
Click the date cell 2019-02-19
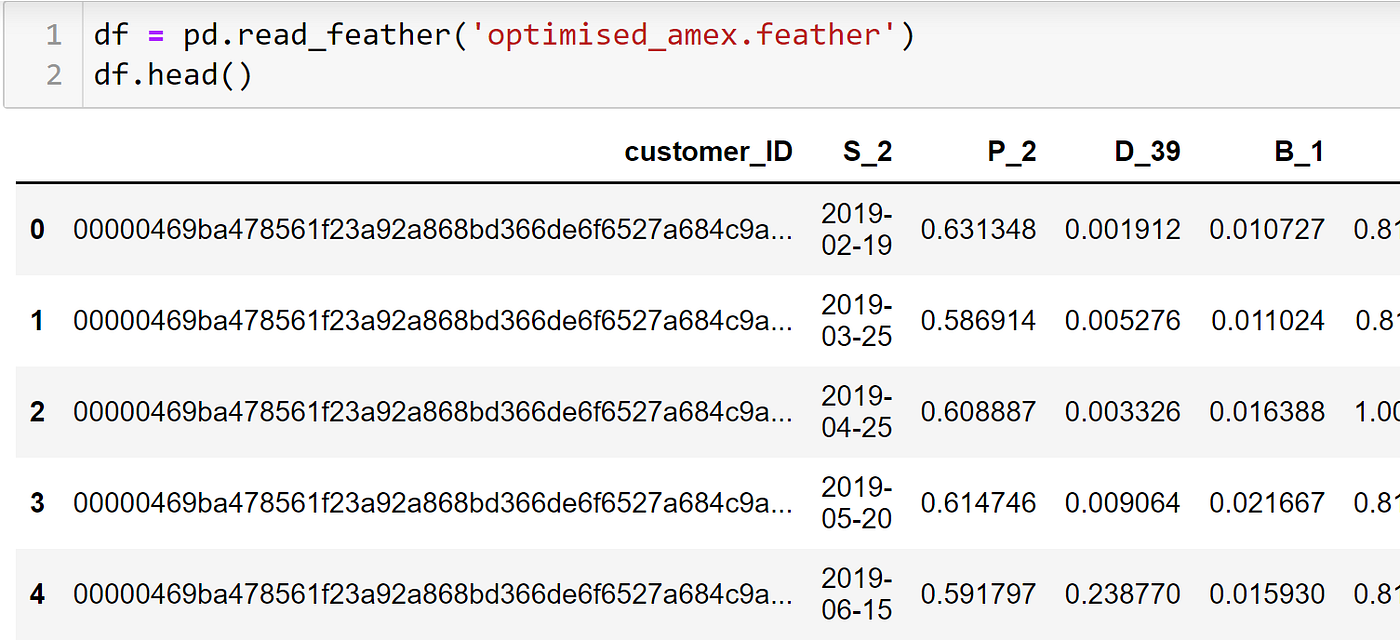coord(856,229)
